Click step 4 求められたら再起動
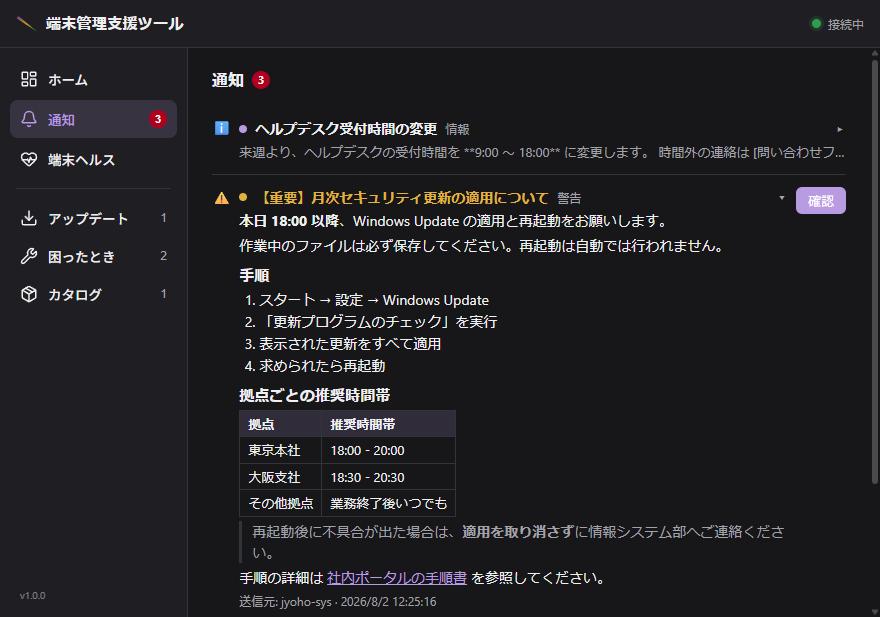Image resolution: width=880 pixels, height=617 pixels. pyautogui.click(x=315, y=365)
